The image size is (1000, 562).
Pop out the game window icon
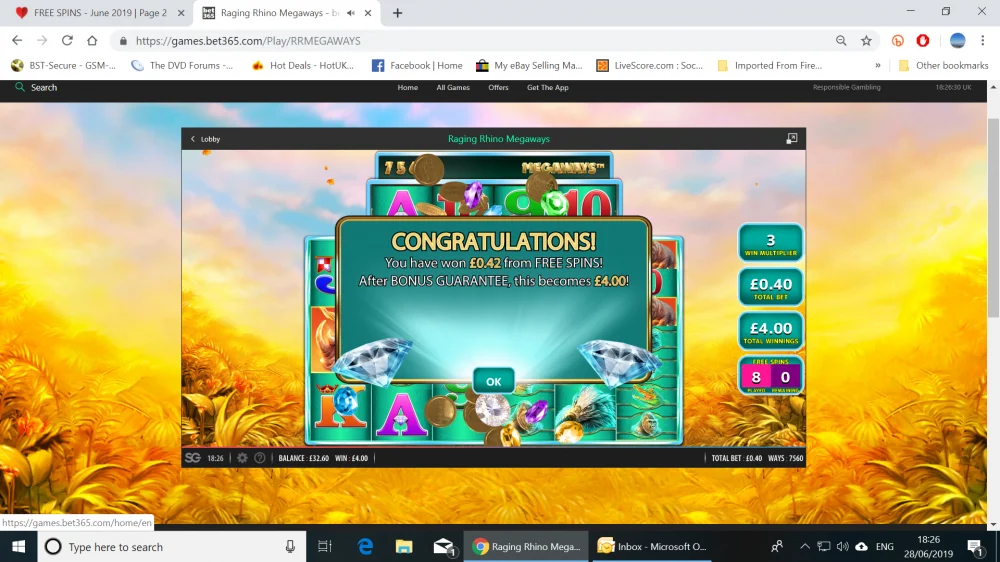pyautogui.click(x=791, y=138)
